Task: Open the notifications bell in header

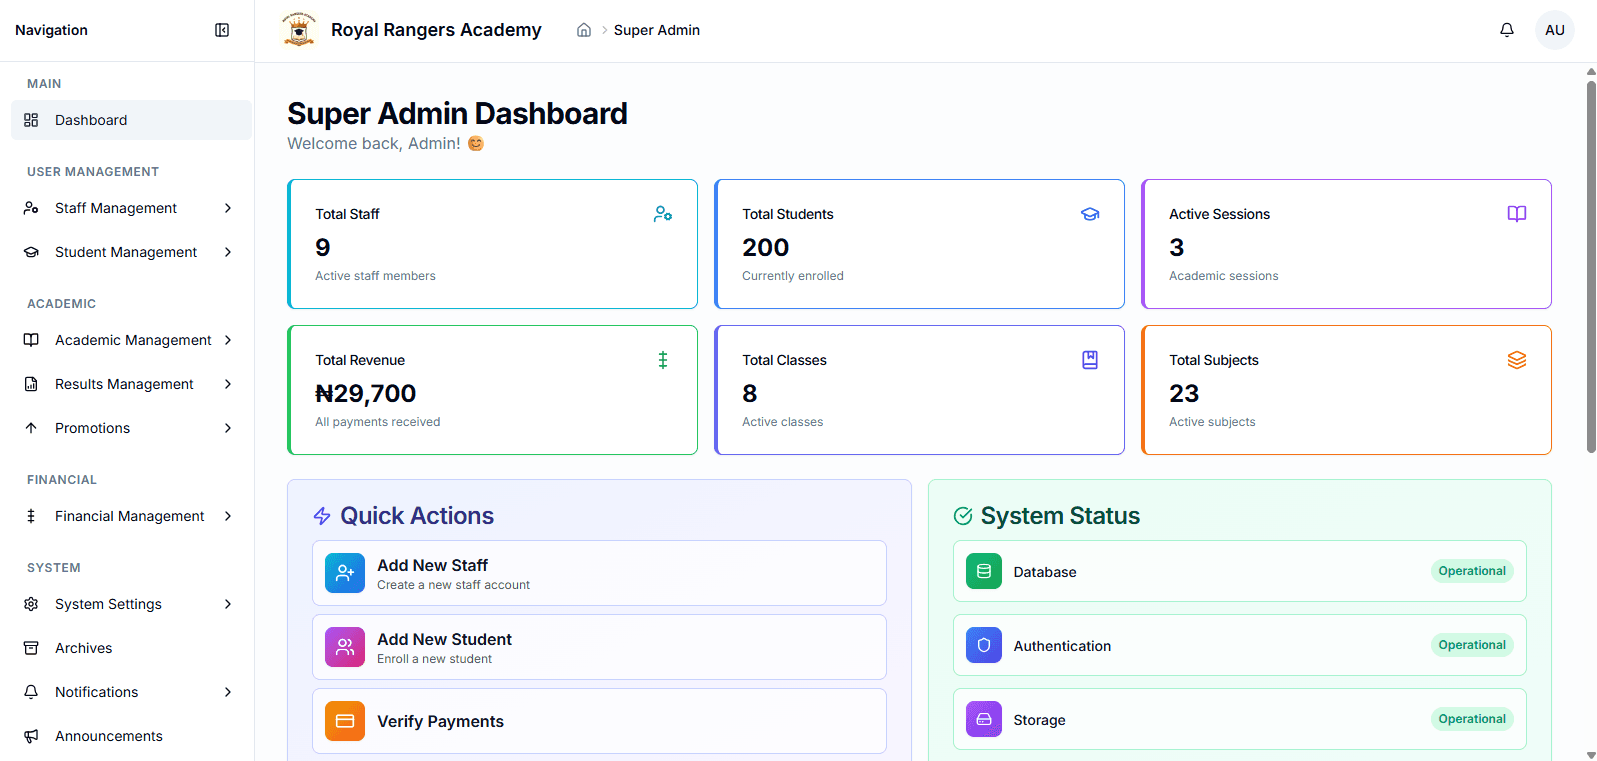Action: (1507, 30)
